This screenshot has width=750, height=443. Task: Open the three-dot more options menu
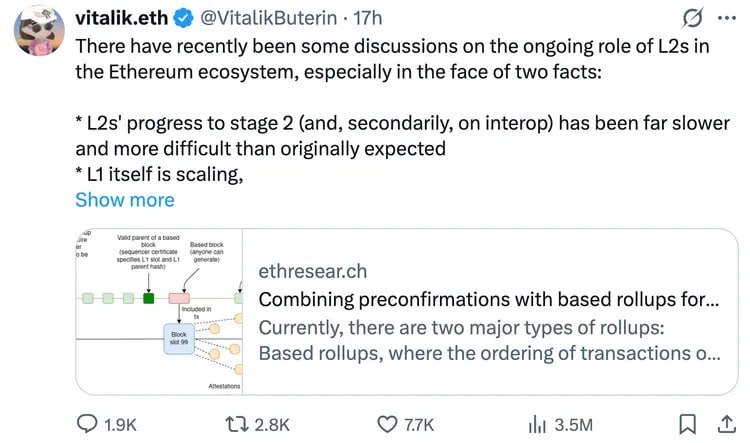coord(725,19)
